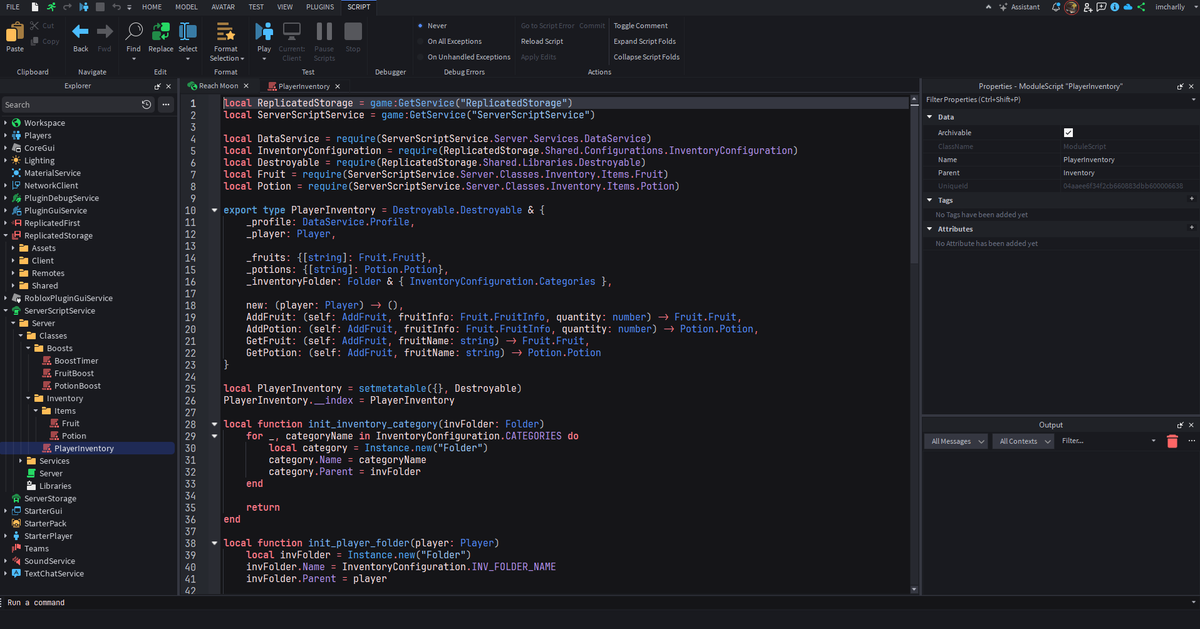Clear output with the red trash icon
This screenshot has width=1200, height=629.
[1172, 441]
